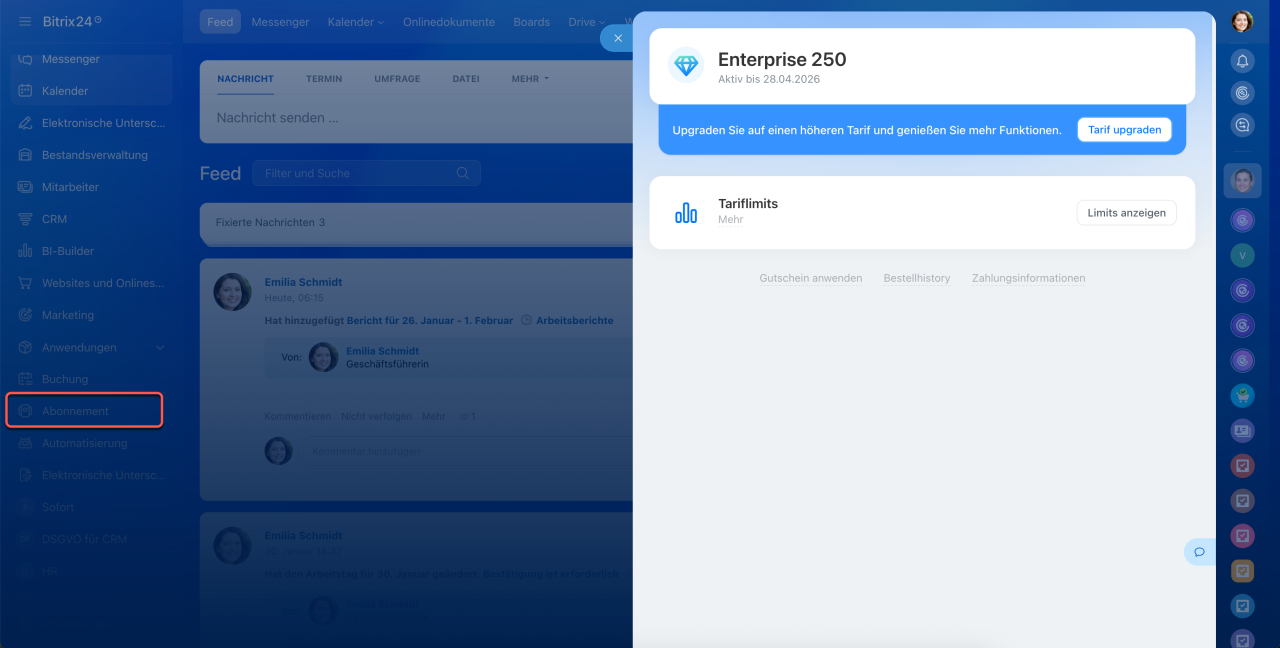Open the Gutschein anwenden link
Viewport: 1280px width, 648px height.
[811, 278]
